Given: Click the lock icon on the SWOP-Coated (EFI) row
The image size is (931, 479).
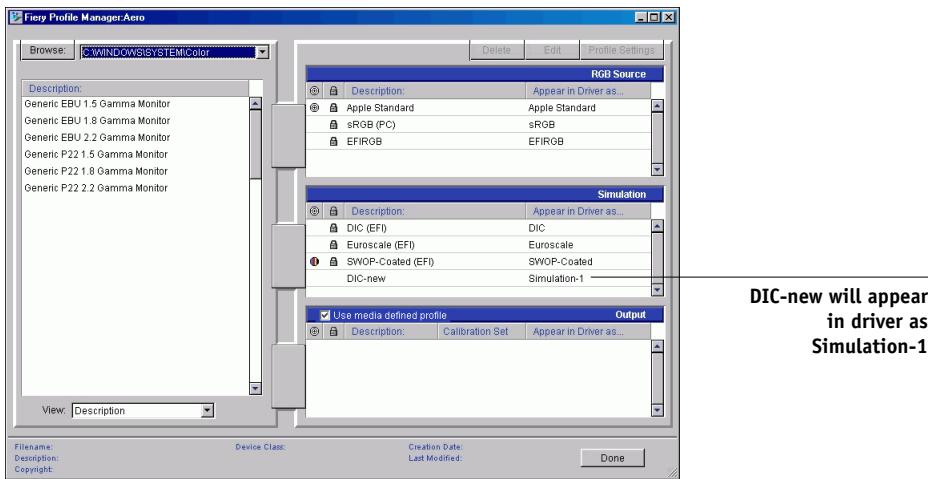Looking at the screenshot, I should [333, 262].
